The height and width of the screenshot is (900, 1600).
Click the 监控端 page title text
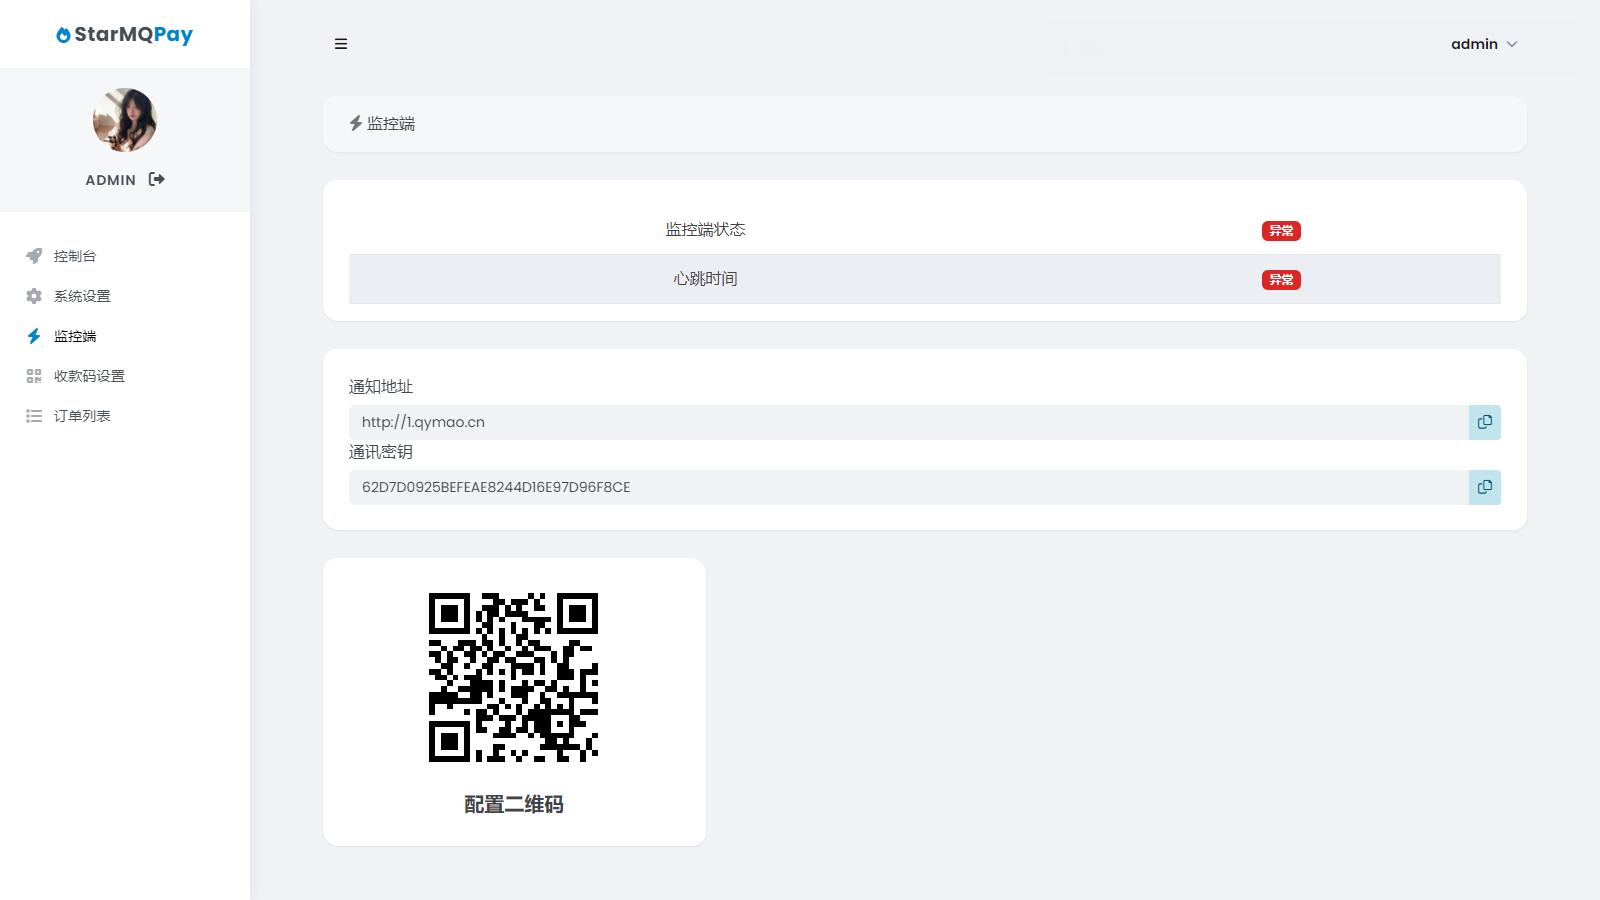pos(391,124)
